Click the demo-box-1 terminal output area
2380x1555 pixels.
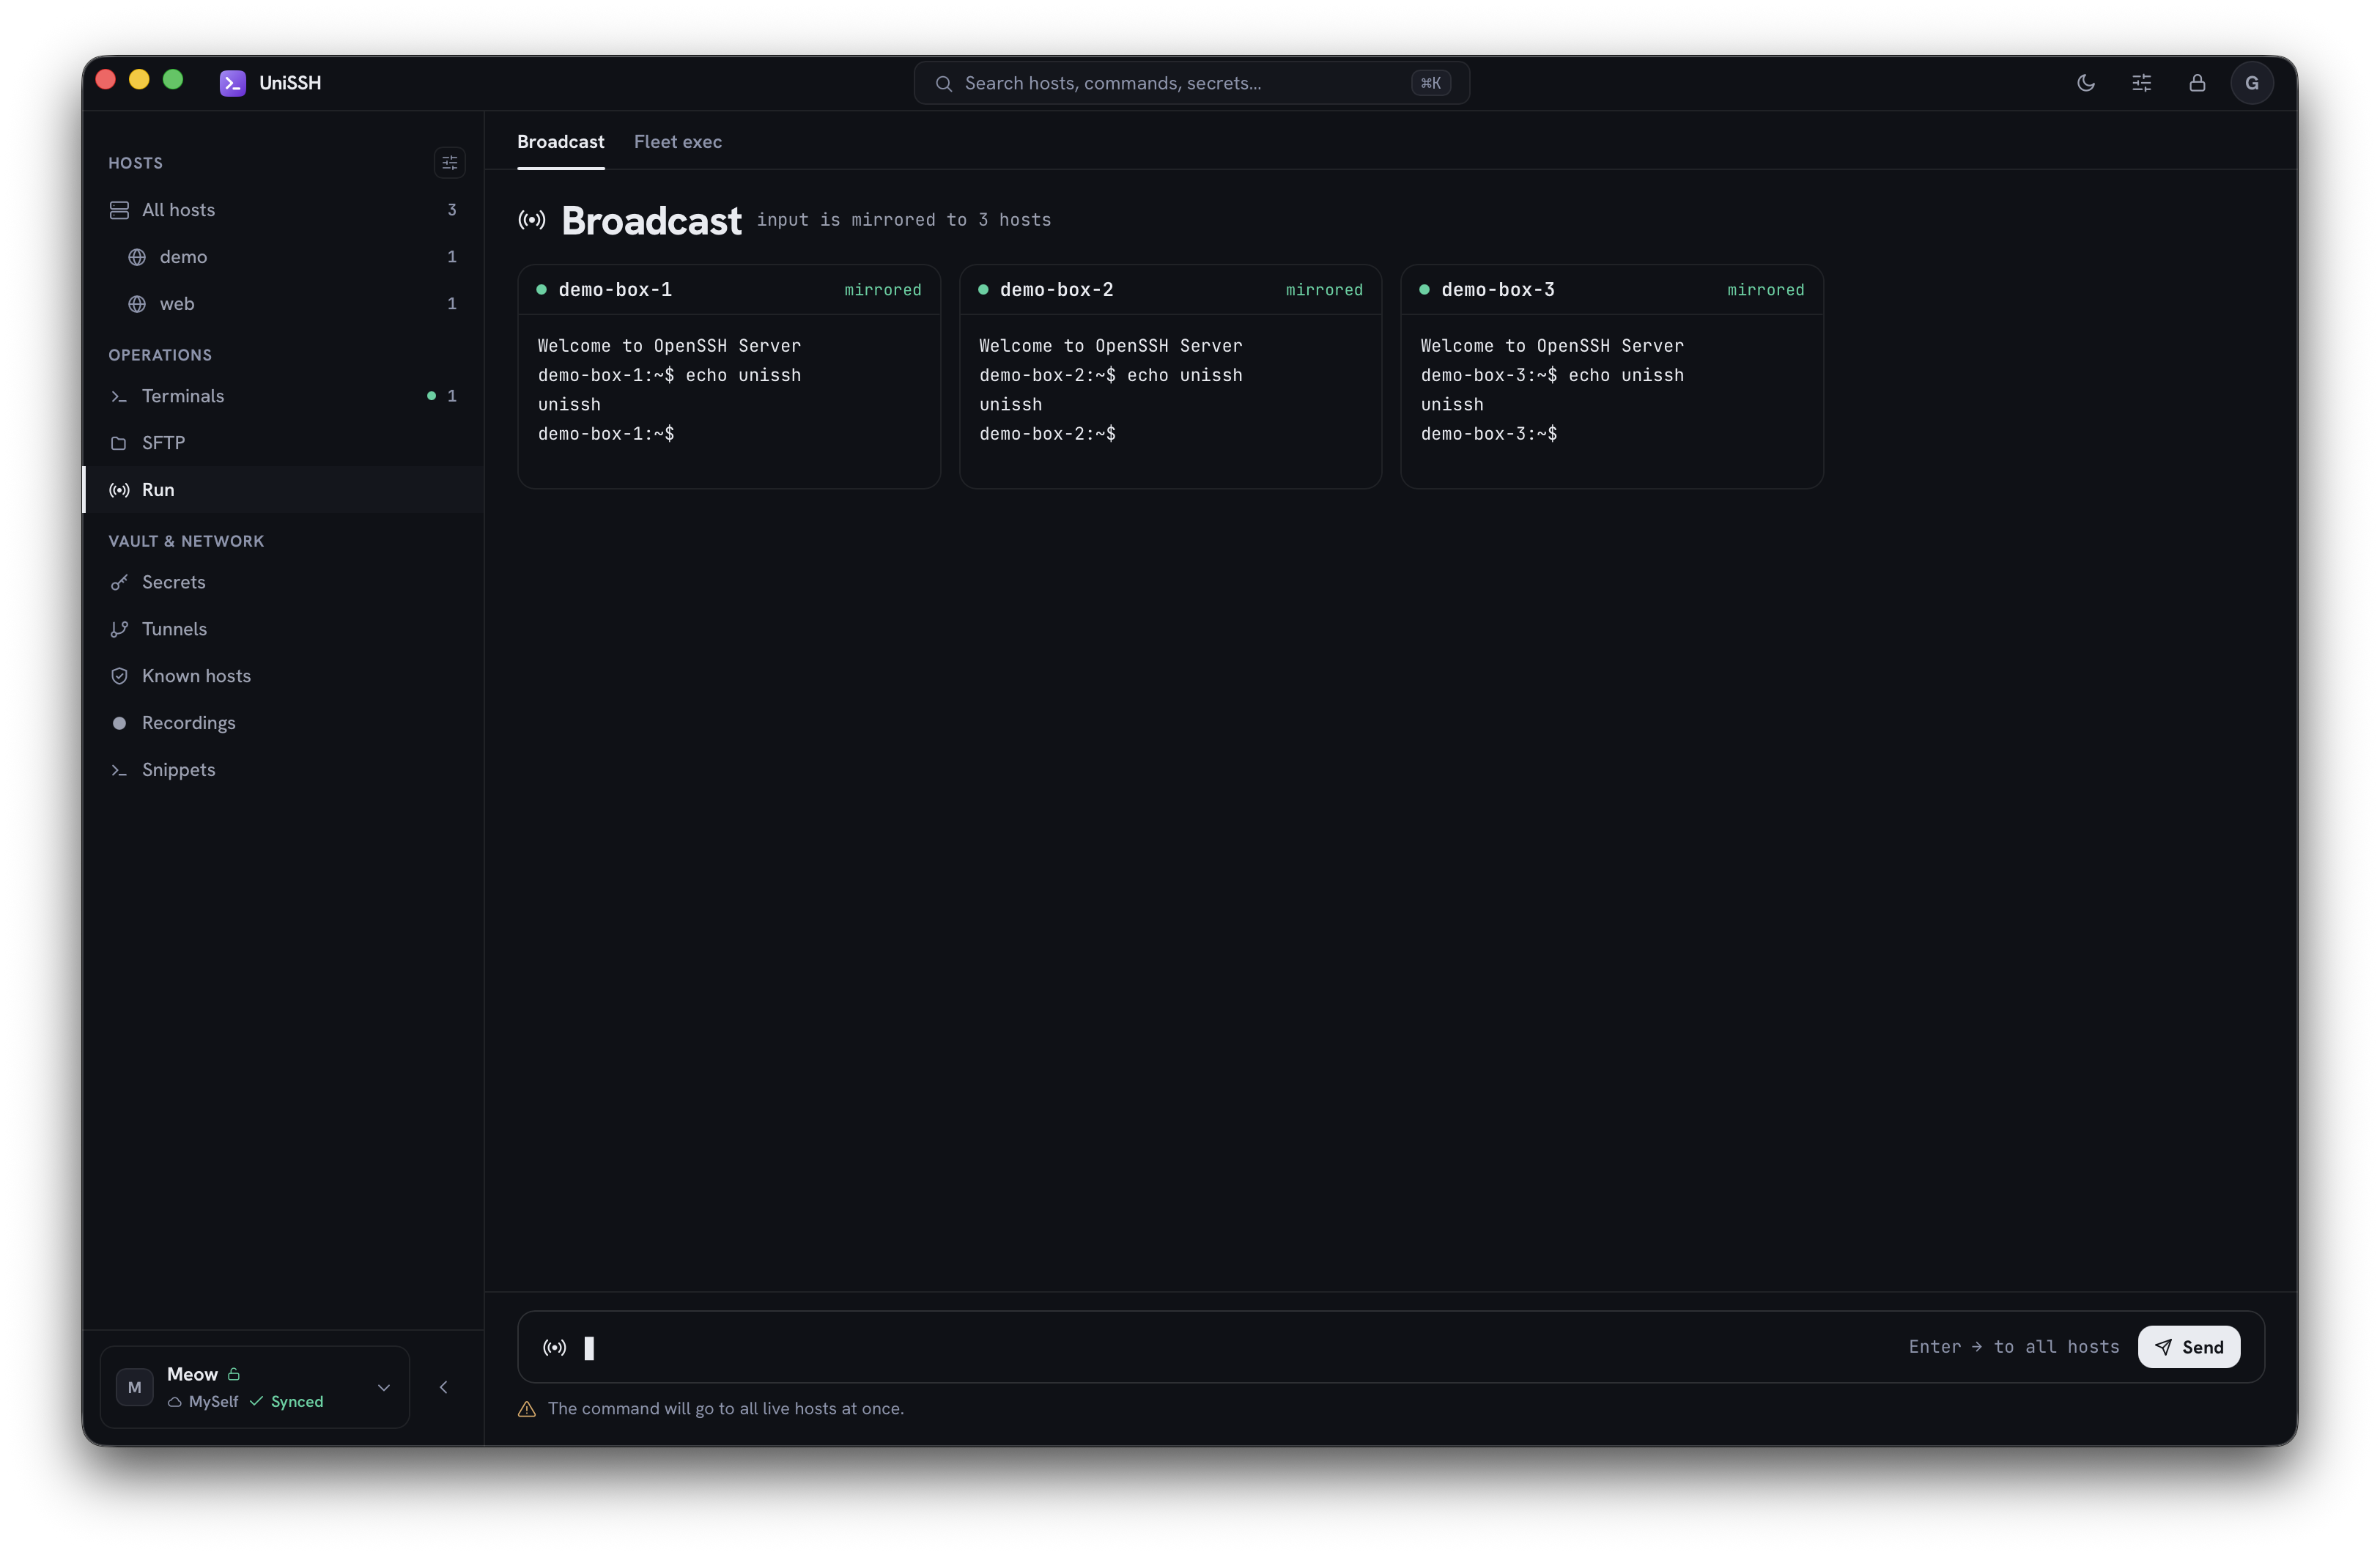(729, 401)
